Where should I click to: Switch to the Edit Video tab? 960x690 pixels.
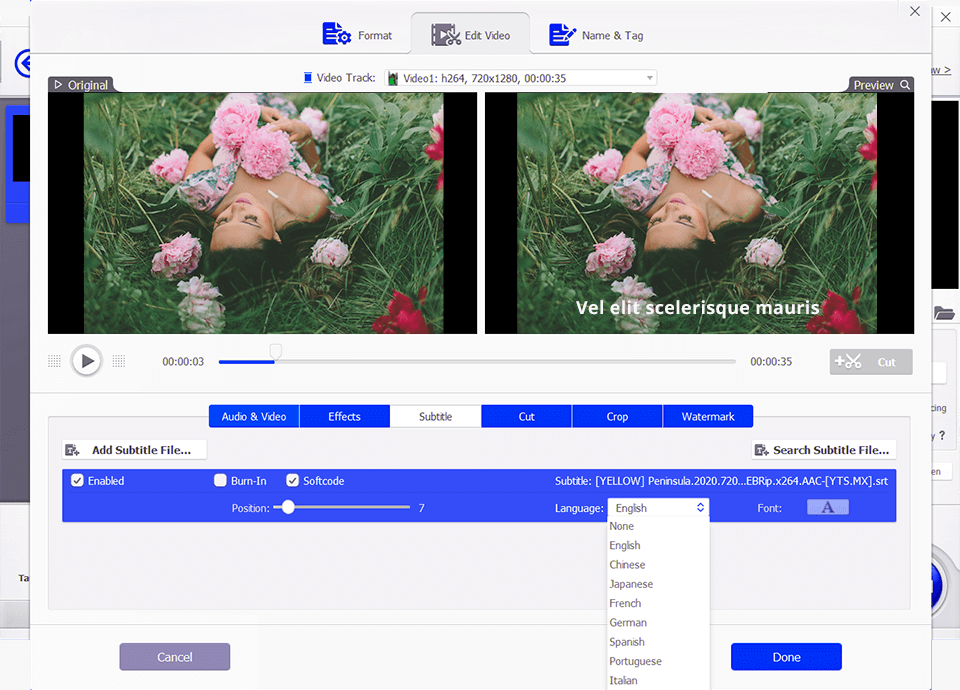pyautogui.click(x=470, y=35)
